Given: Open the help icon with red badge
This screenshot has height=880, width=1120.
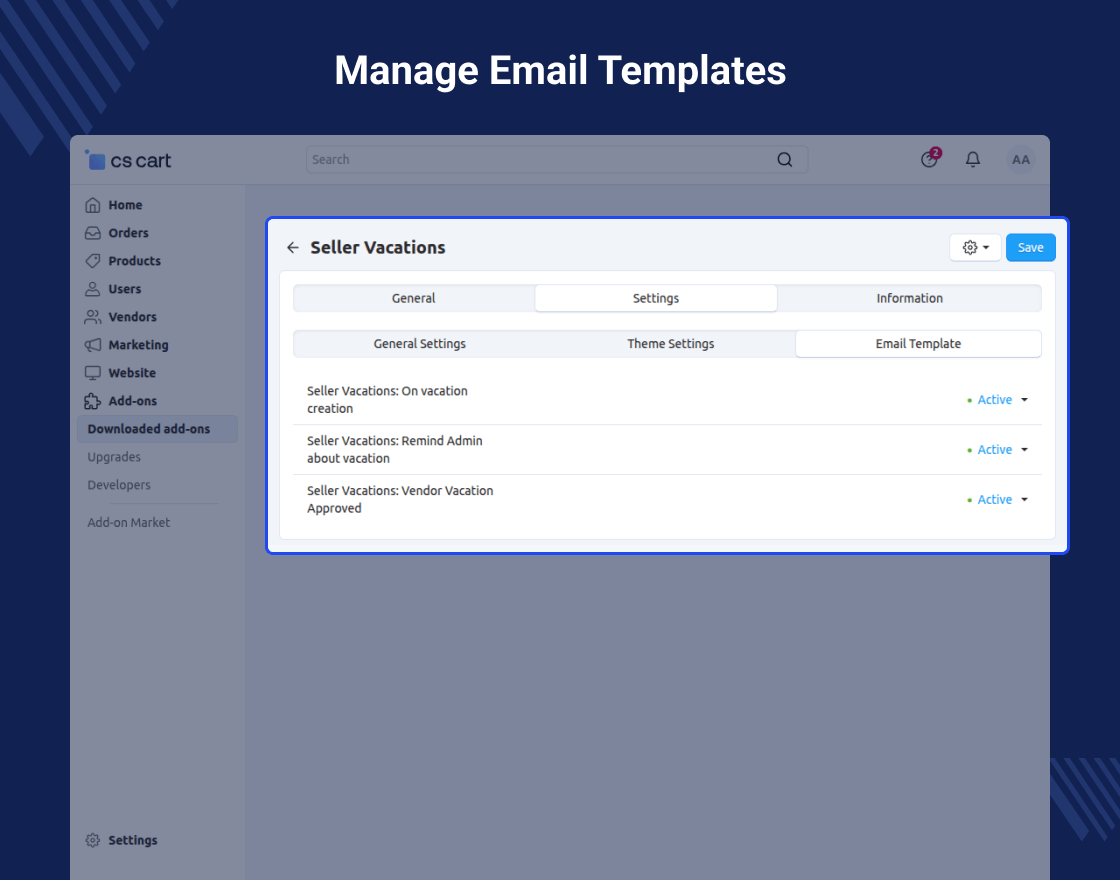Looking at the screenshot, I should pos(930,159).
